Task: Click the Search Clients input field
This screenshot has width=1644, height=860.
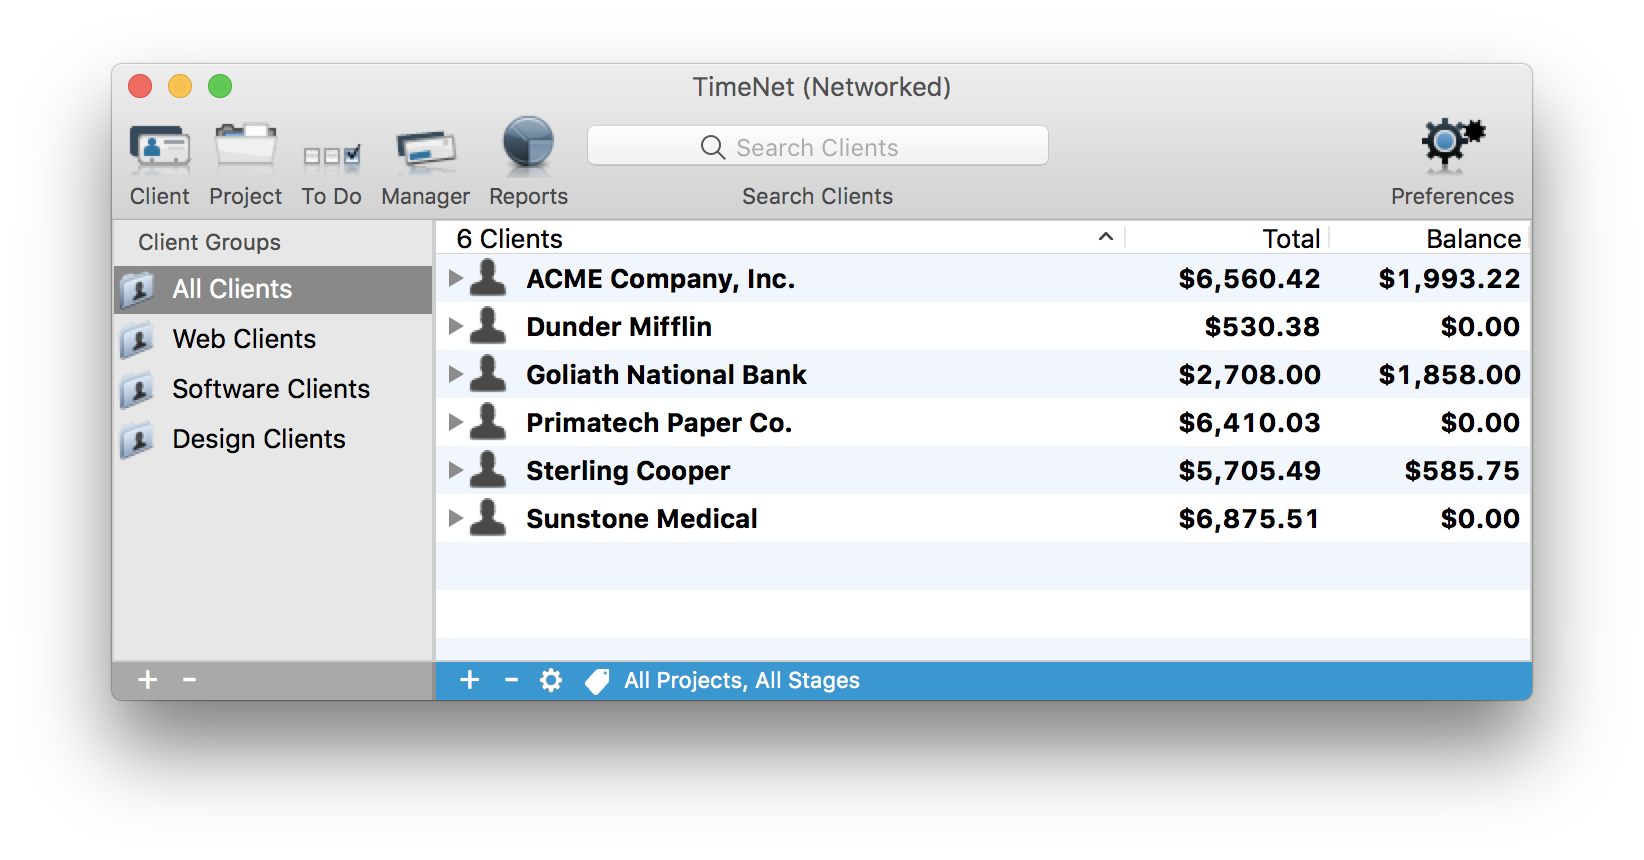Action: (x=818, y=146)
